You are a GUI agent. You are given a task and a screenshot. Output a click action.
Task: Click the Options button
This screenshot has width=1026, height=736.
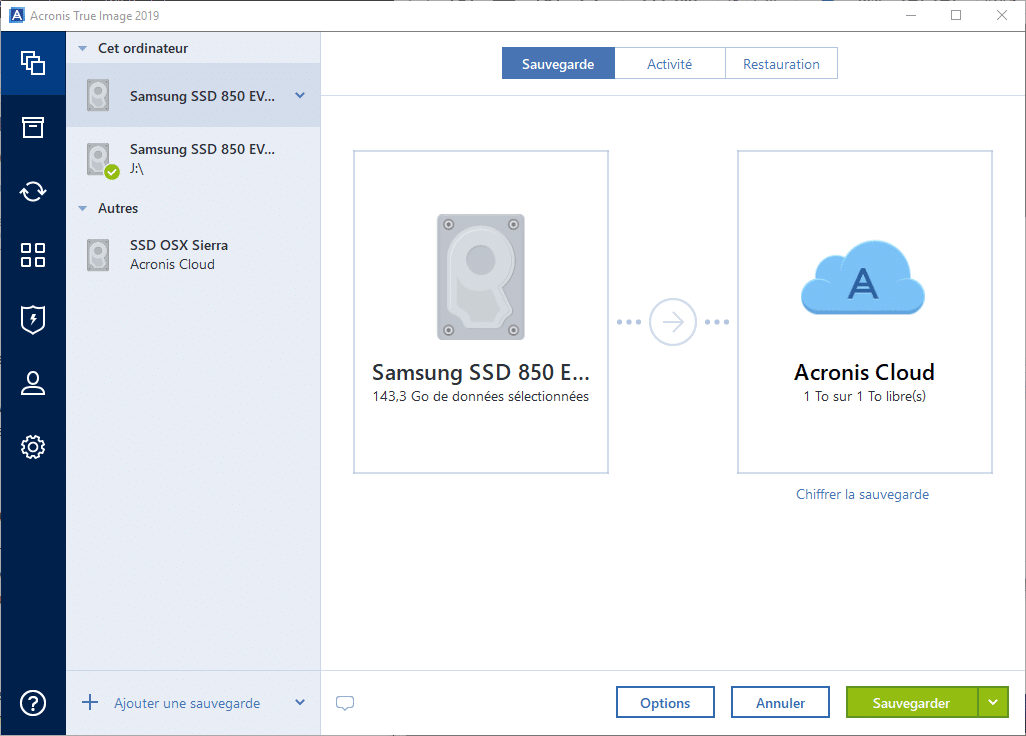665,703
